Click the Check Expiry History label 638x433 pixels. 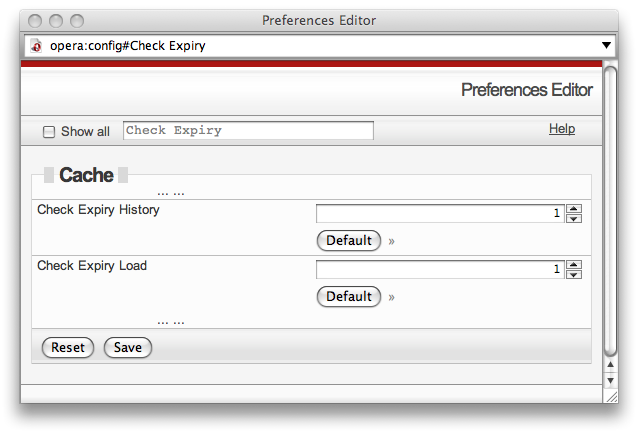[98, 210]
